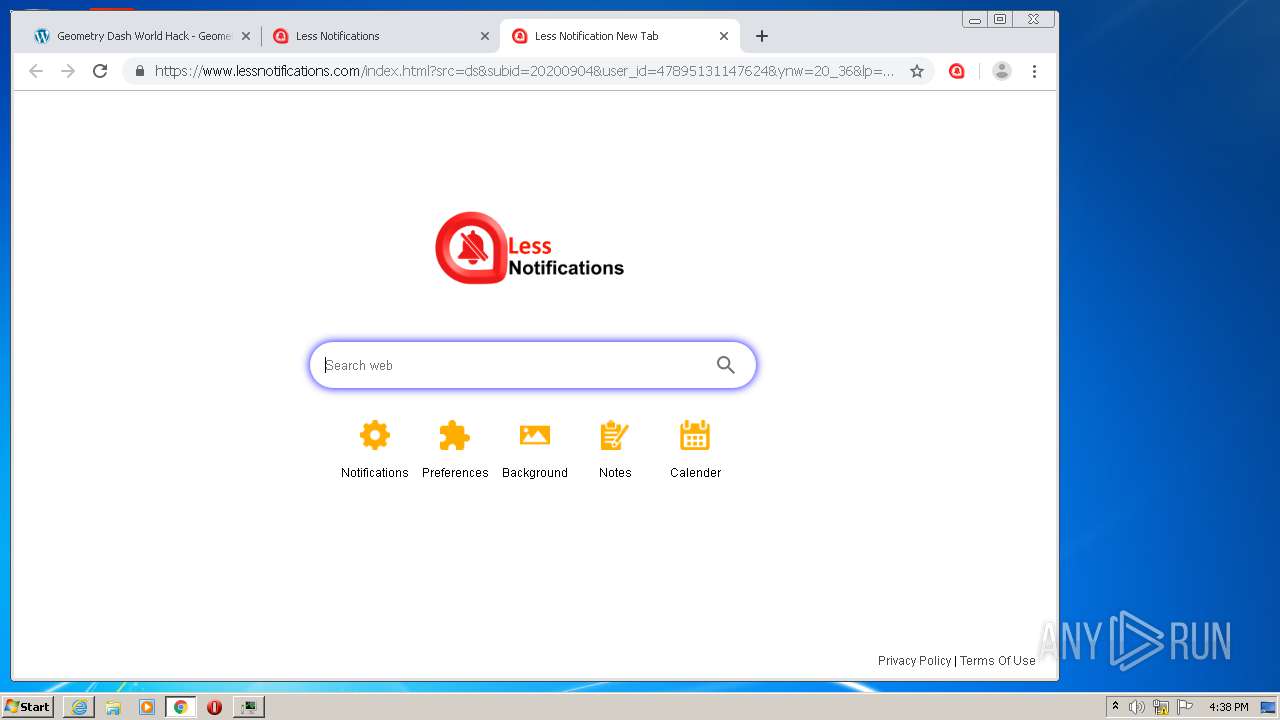The image size is (1280, 720).
Task: Open the Windows Start menu
Action: click(27, 706)
